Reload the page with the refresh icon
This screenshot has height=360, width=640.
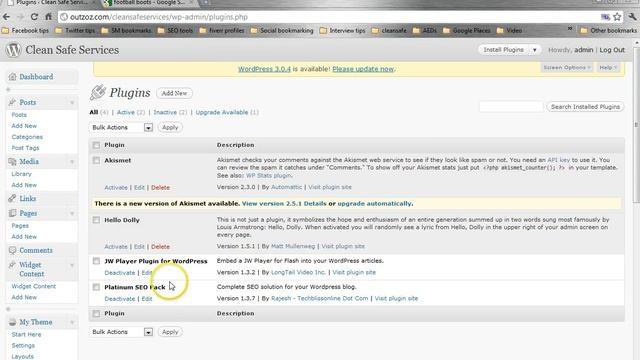(34, 17)
